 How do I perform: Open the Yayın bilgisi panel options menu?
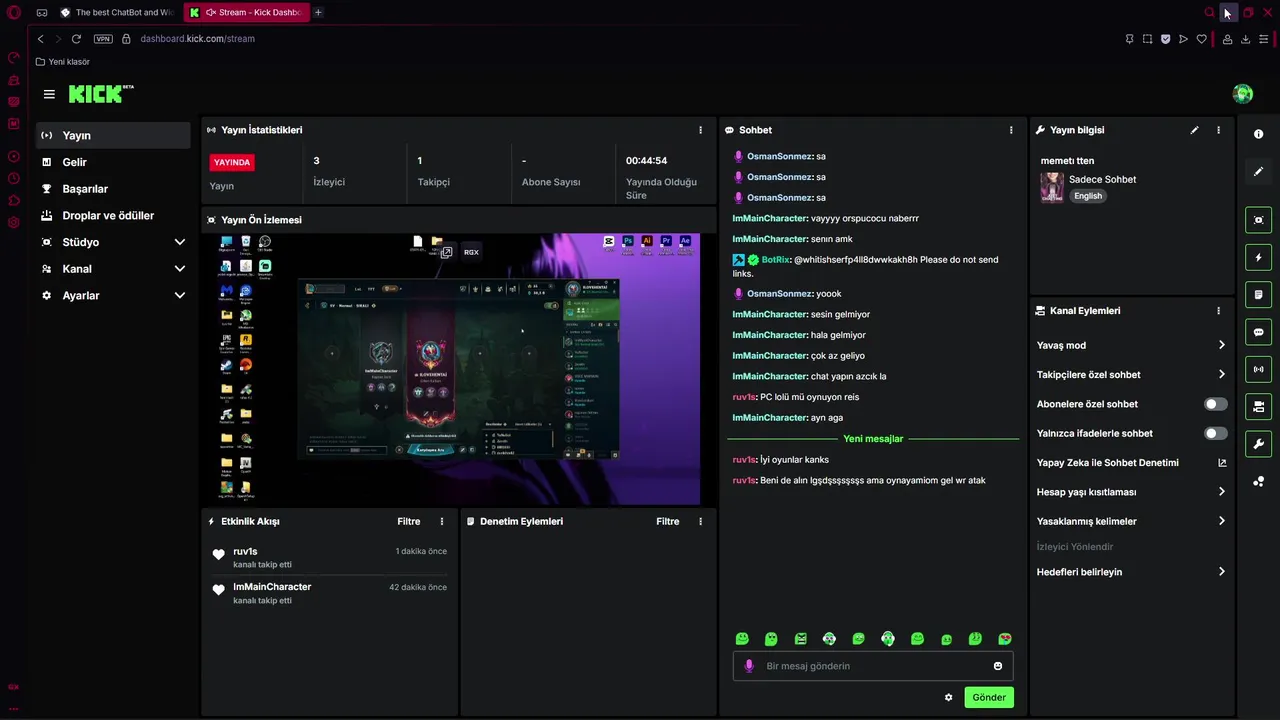click(1218, 130)
